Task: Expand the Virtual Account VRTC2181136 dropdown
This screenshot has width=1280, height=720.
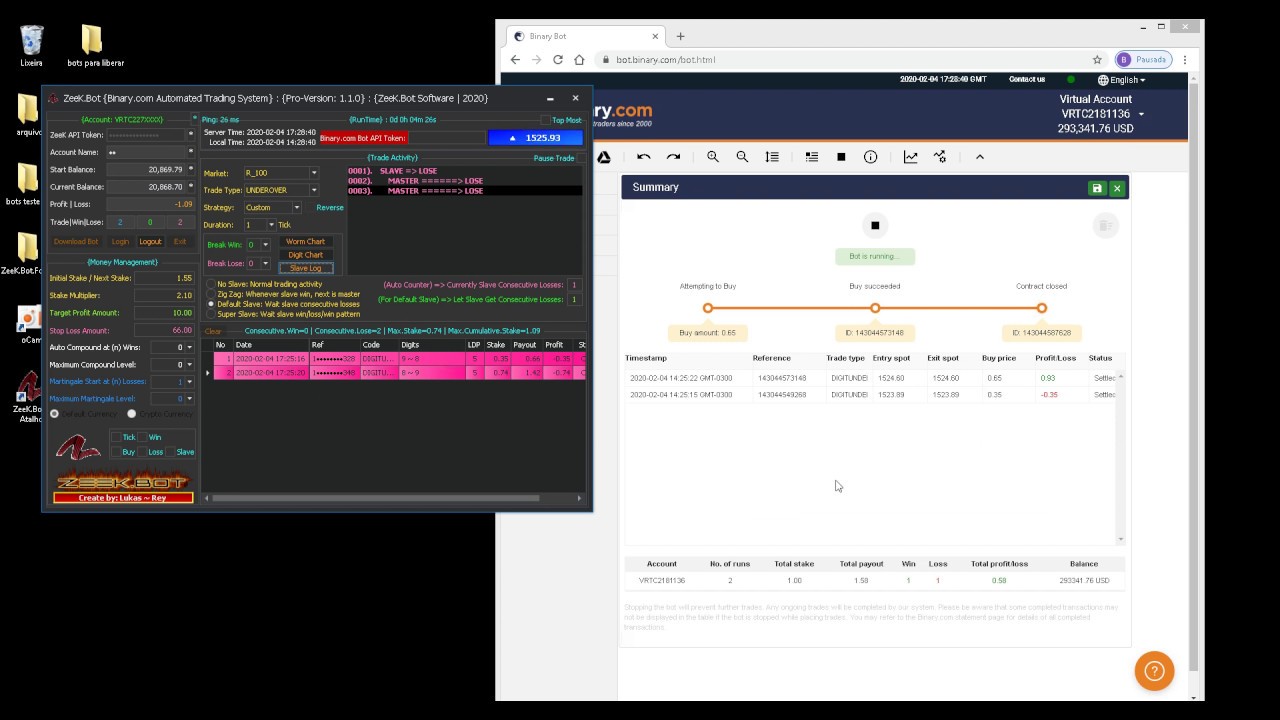Action: pos(1141,114)
